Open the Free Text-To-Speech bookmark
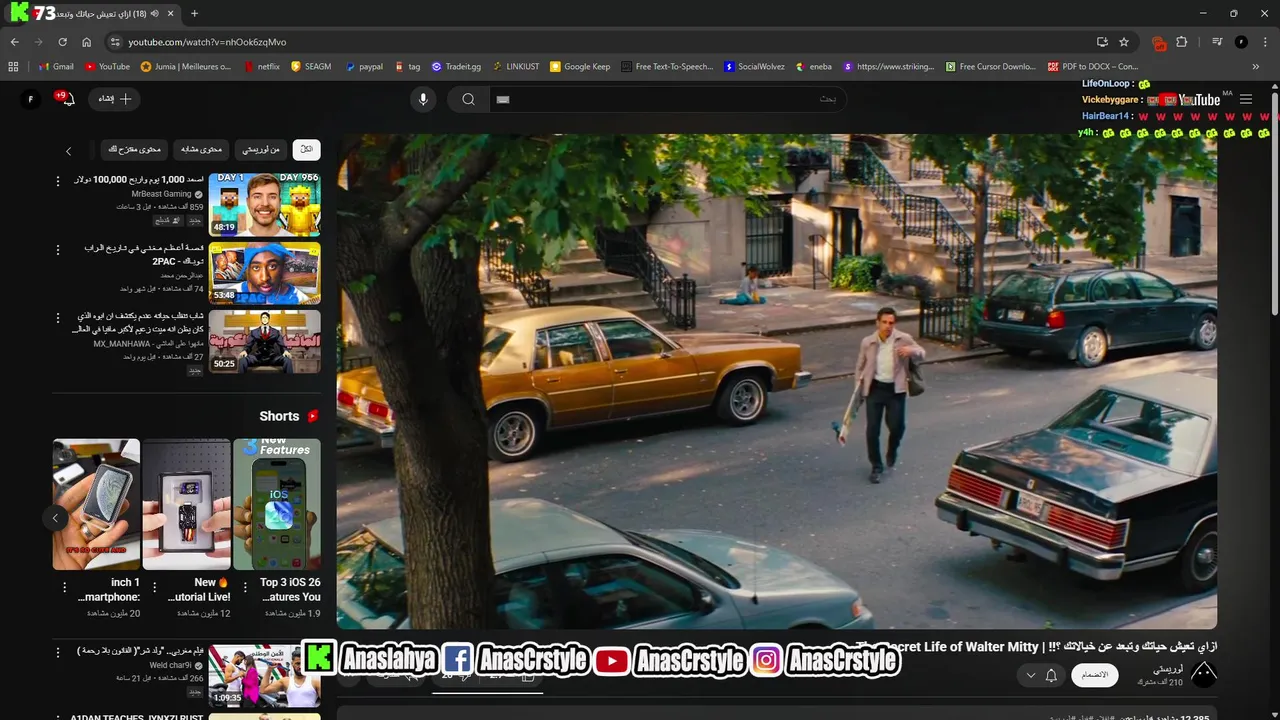Viewport: 1280px width, 720px height. pyautogui.click(x=667, y=67)
